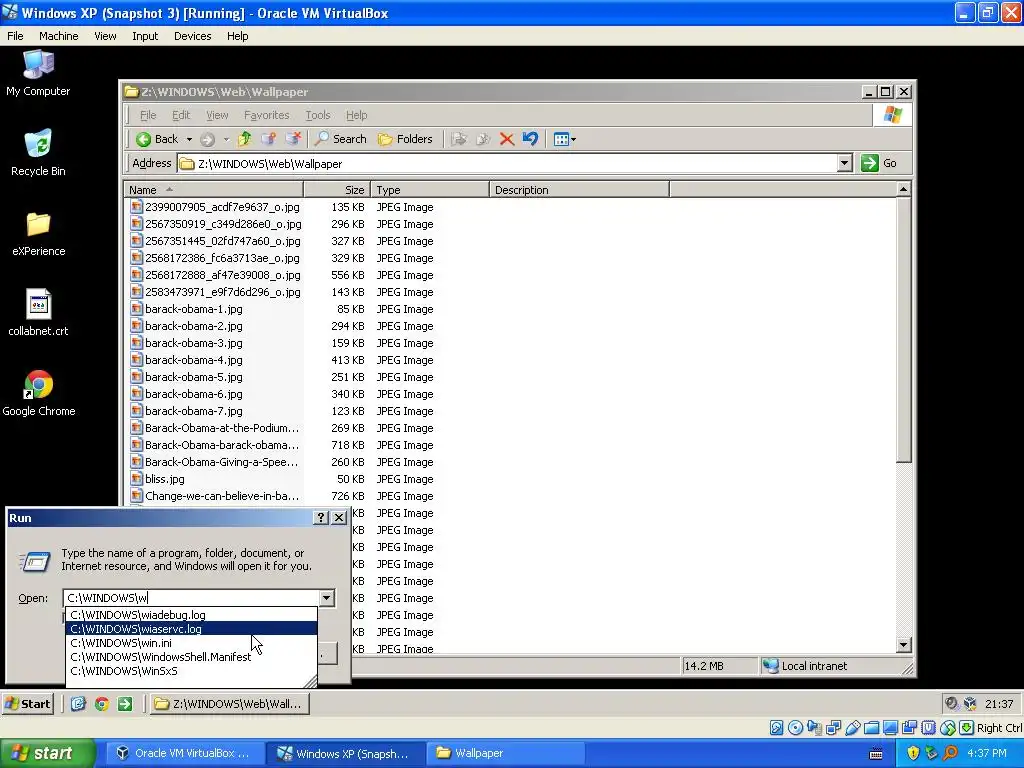Click the Undo arrow icon
1024x768 pixels.
pyautogui.click(x=530, y=138)
